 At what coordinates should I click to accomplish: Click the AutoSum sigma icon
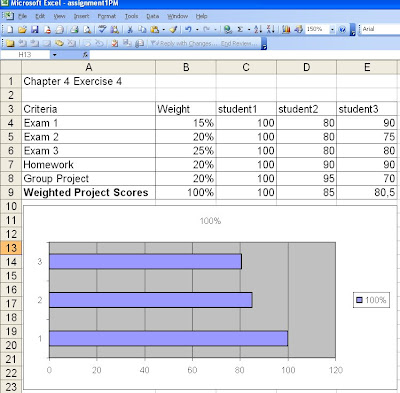click(240, 30)
